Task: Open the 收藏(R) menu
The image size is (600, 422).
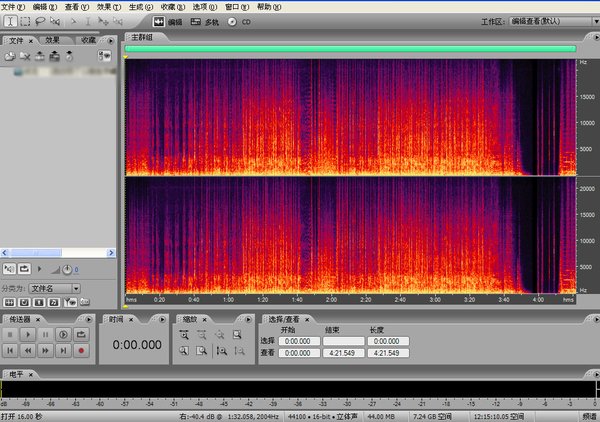Action: [173, 7]
